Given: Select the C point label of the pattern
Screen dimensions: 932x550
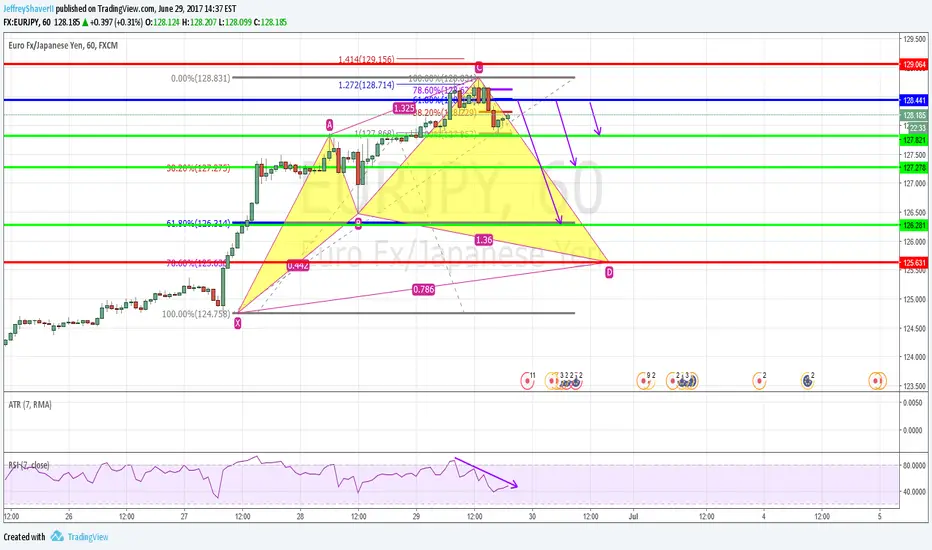Looking at the screenshot, I should coord(478,67).
